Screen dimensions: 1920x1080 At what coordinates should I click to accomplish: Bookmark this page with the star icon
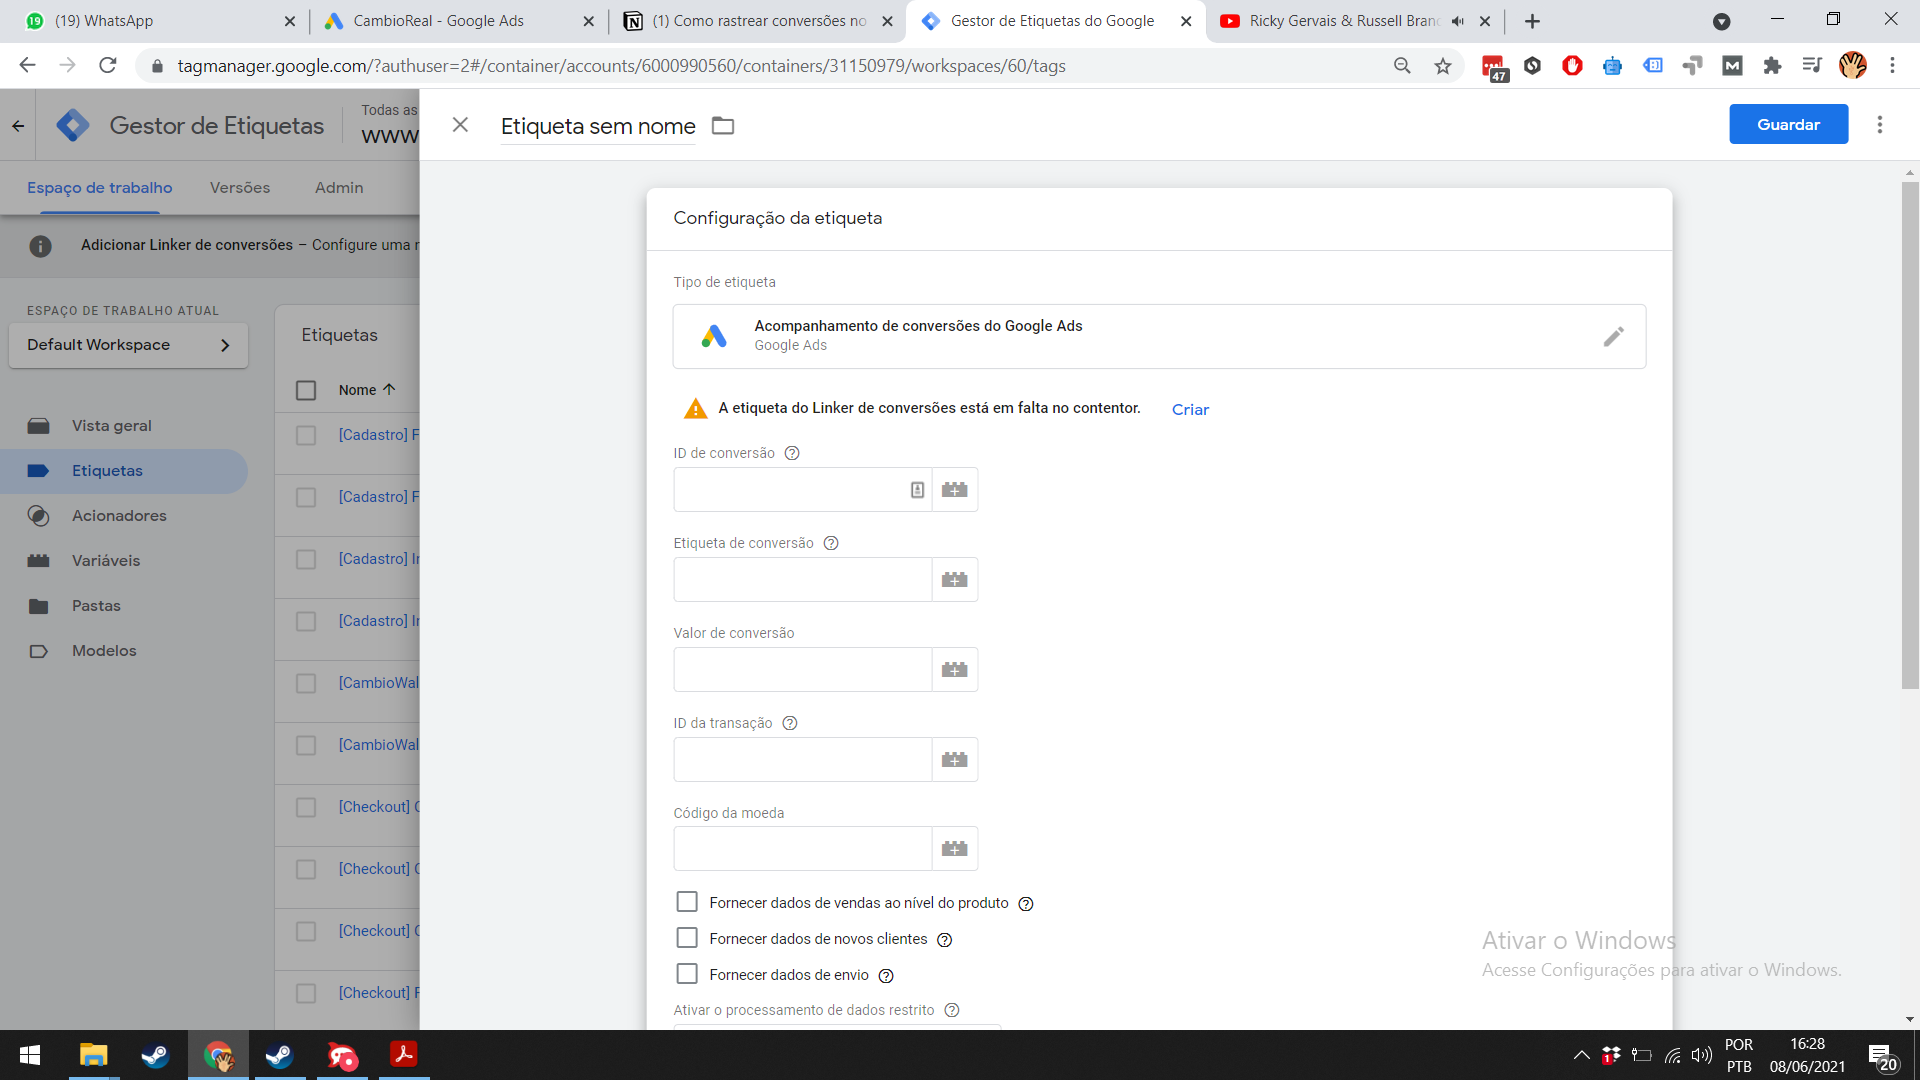click(x=1442, y=66)
